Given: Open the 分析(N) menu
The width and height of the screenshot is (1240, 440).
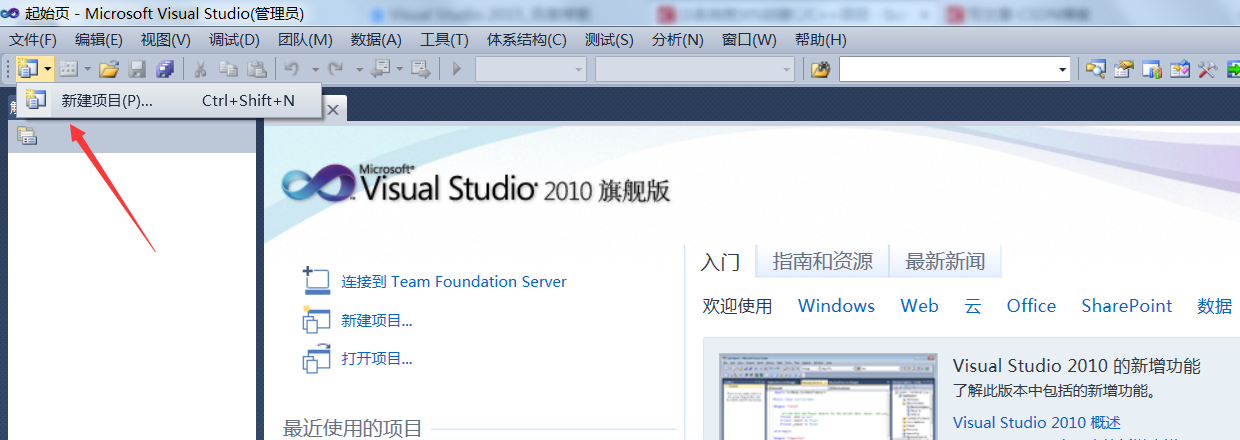Looking at the screenshot, I should click(677, 40).
